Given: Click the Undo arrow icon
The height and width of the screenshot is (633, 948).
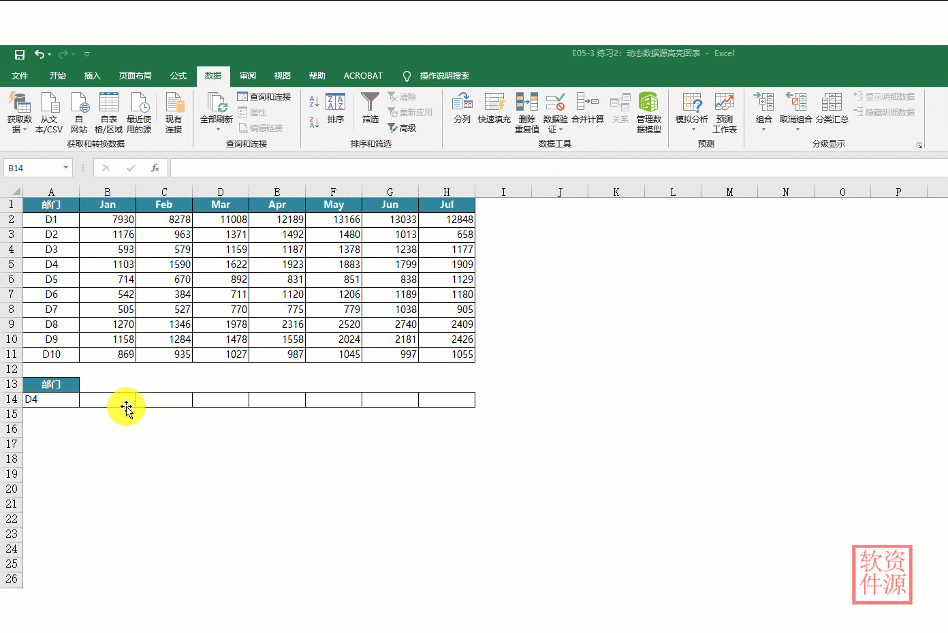Looking at the screenshot, I should (x=39, y=54).
